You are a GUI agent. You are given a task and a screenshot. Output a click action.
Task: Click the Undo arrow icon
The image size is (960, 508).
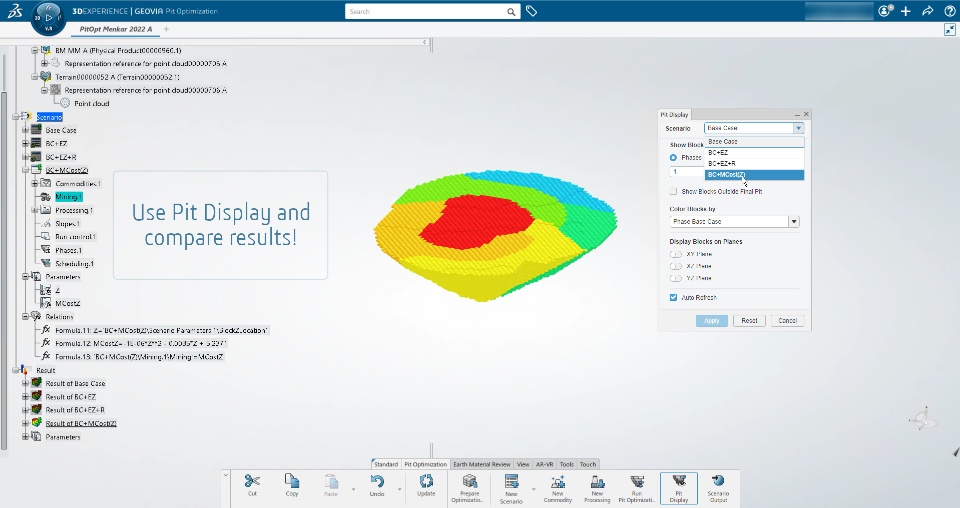point(377,481)
